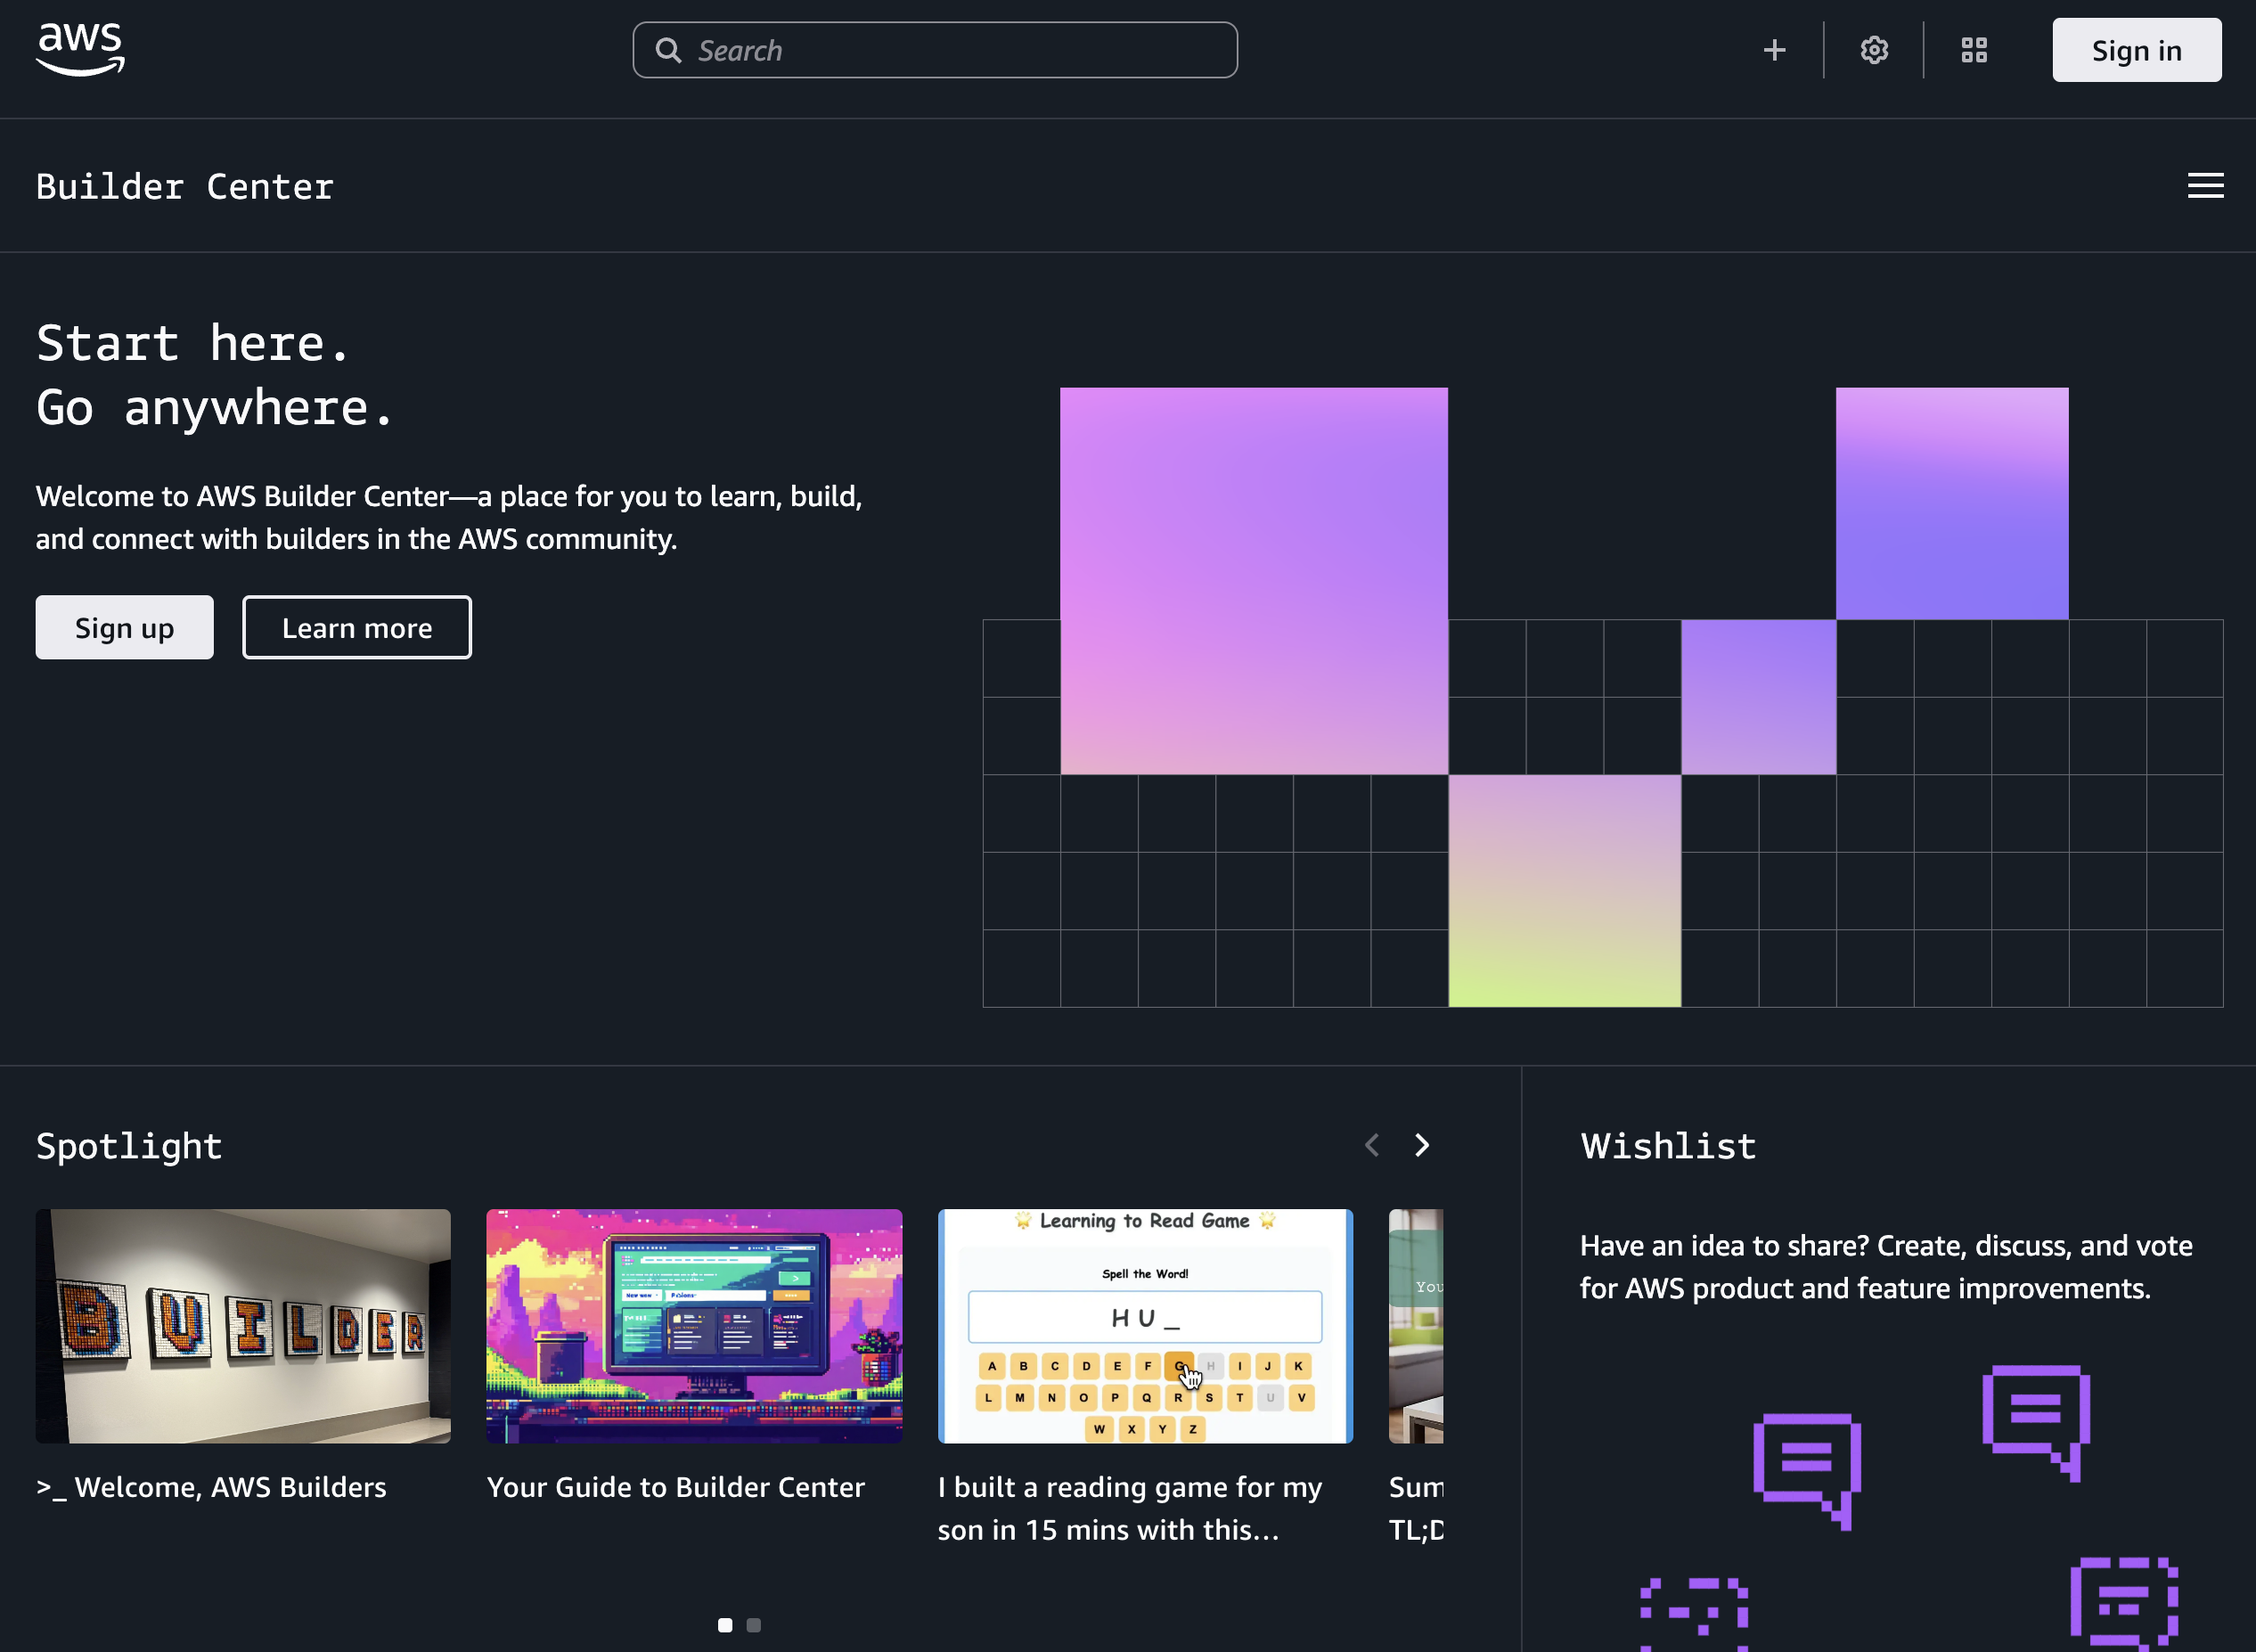Click the pixel-art Builder Center guide image
The height and width of the screenshot is (1652, 2256).
coord(694,1326)
